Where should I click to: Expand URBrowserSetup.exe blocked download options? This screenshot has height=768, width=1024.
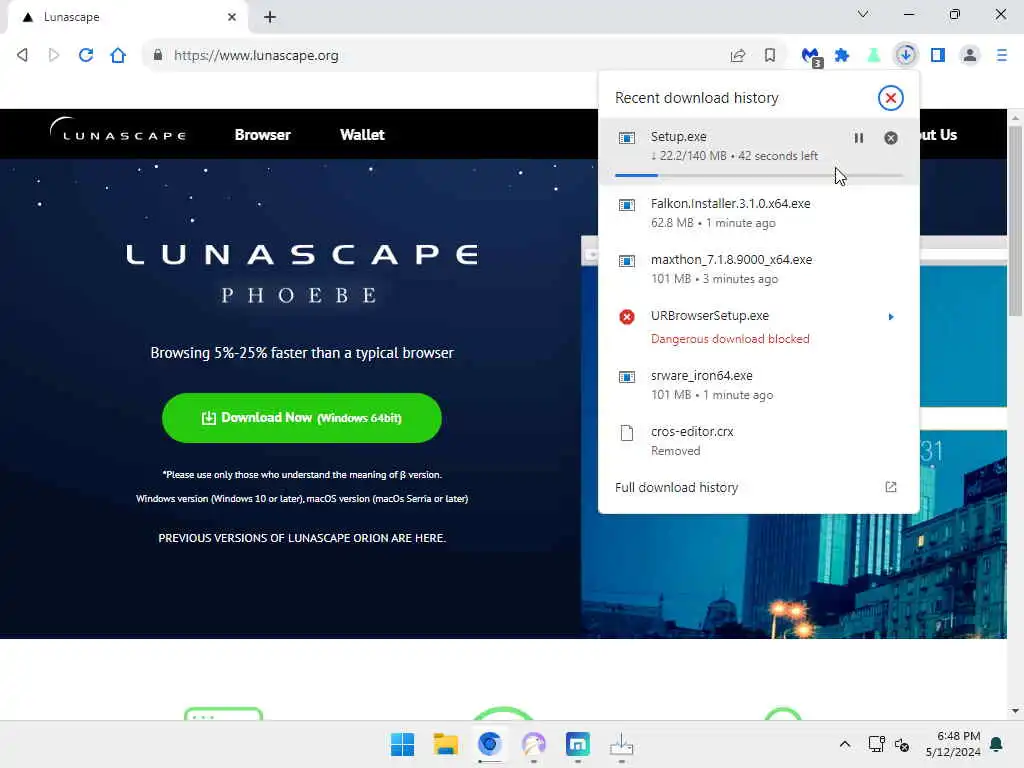pyautogui.click(x=891, y=317)
